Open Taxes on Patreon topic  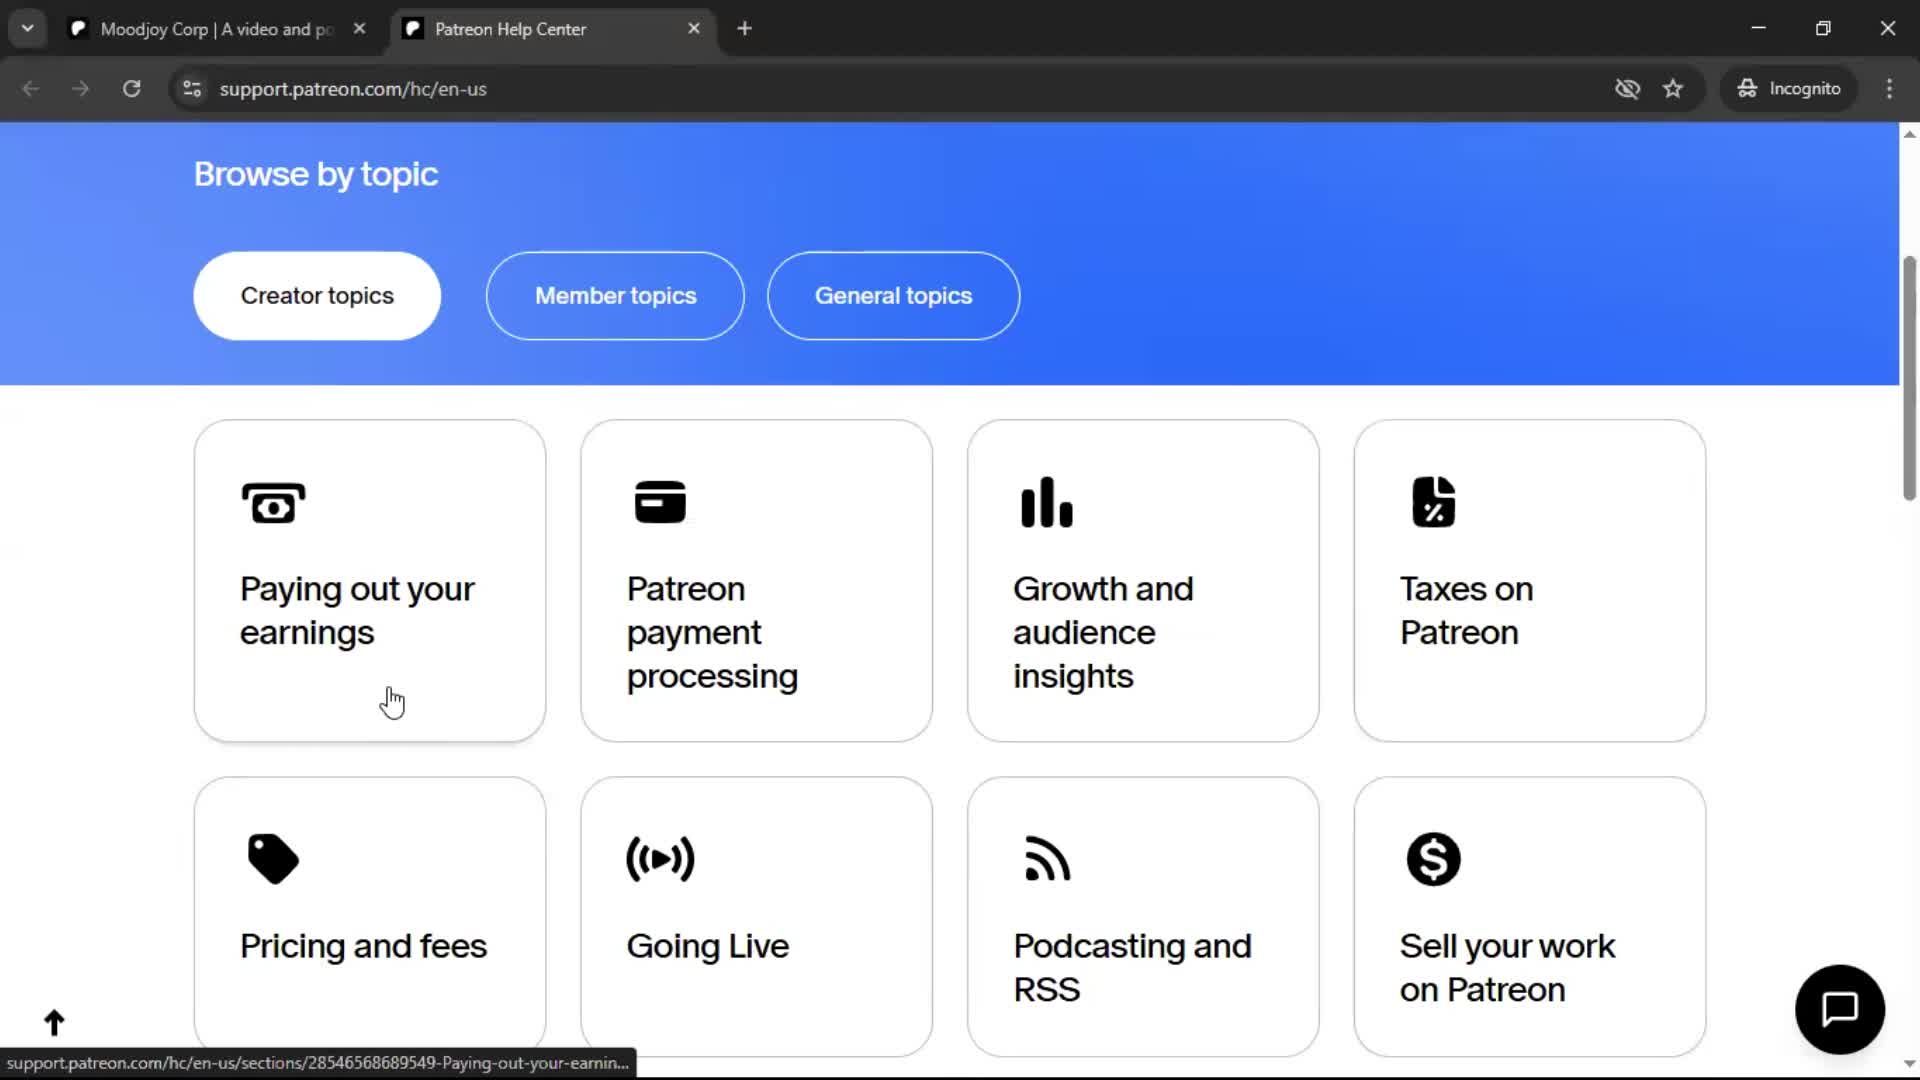pyautogui.click(x=1530, y=581)
